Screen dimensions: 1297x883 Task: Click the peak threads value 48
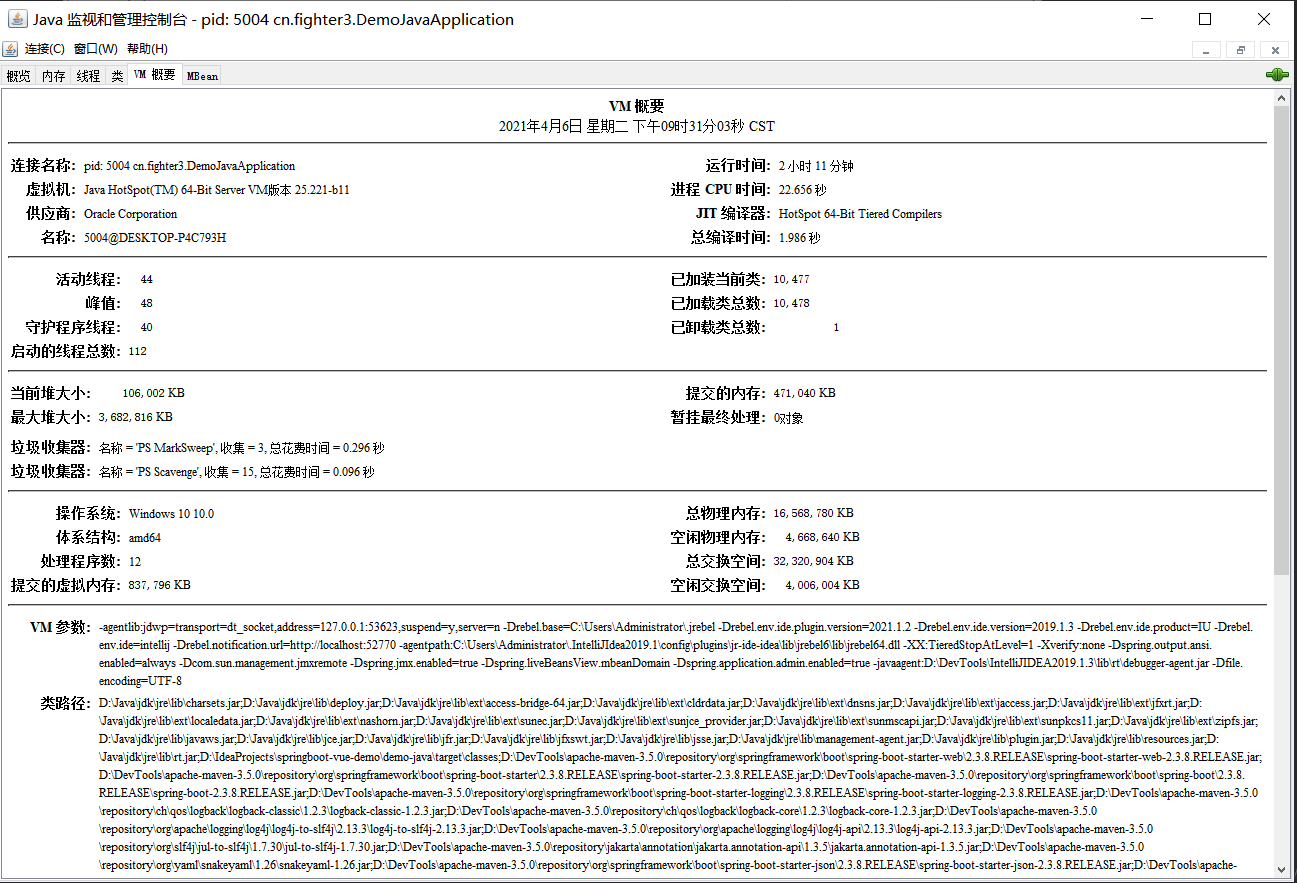coord(147,304)
